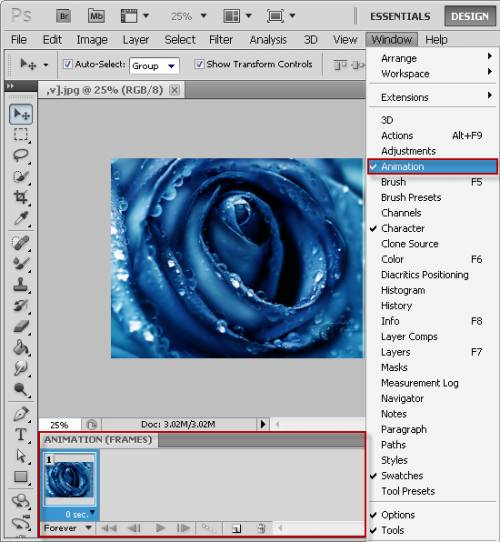This screenshot has width=500, height=542.
Task: Select frame 1 thumbnail in Animation panel
Action: coord(70,481)
